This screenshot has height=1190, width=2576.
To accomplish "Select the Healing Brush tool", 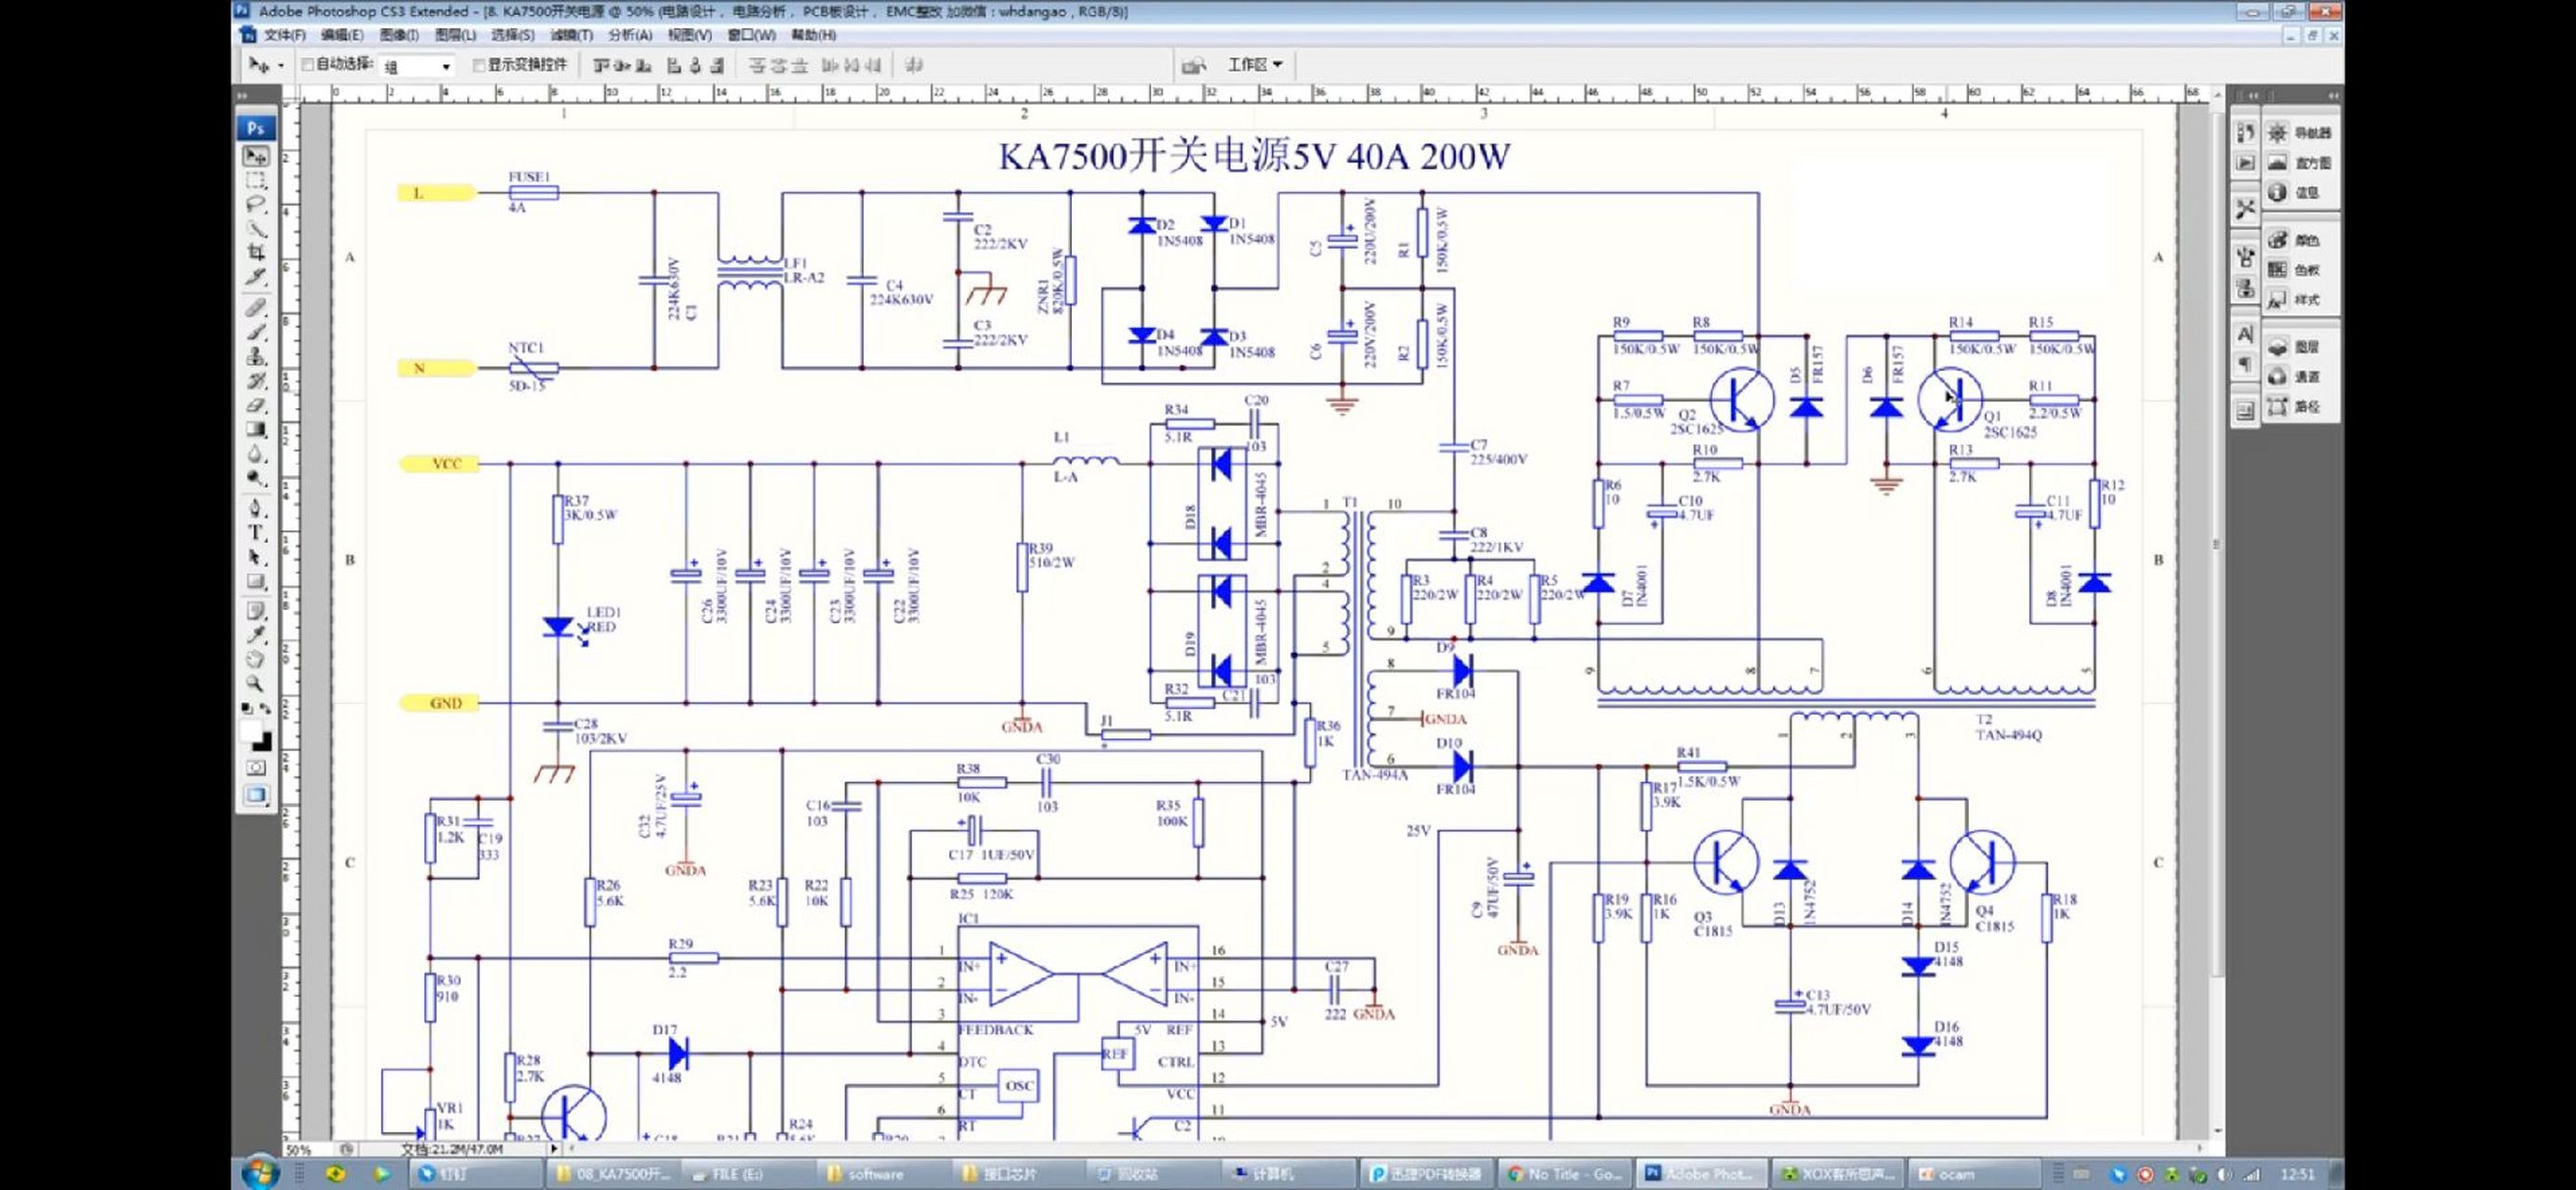I will [x=256, y=308].
